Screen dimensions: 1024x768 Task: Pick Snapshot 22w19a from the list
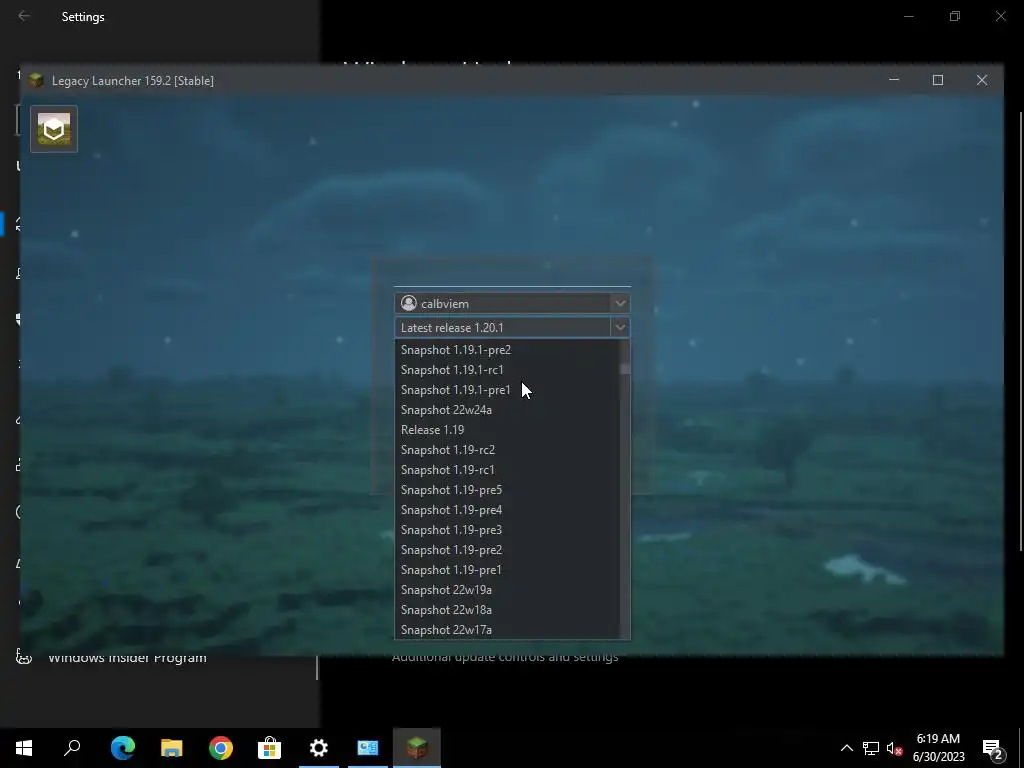tap(507, 590)
